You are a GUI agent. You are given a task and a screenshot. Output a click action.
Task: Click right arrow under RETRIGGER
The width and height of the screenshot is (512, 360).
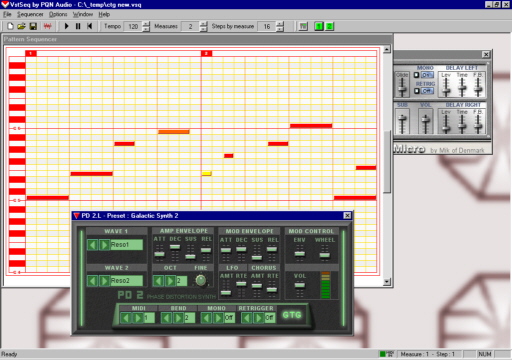(x=258, y=318)
